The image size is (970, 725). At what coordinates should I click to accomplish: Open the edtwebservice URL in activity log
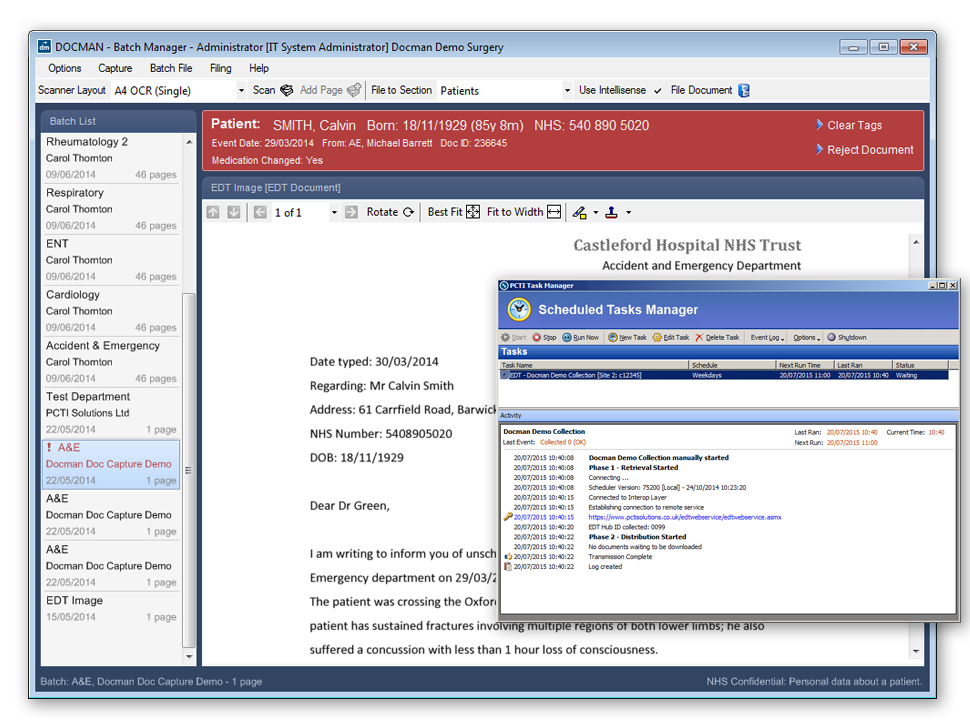685,517
